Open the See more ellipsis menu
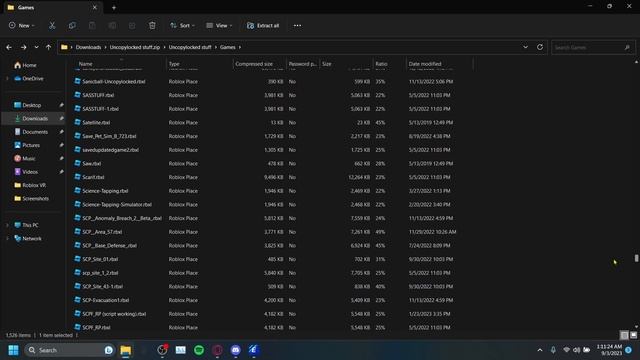The height and width of the screenshot is (360, 640). click(x=297, y=25)
